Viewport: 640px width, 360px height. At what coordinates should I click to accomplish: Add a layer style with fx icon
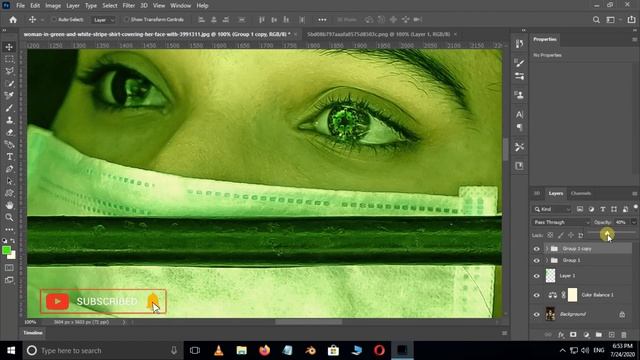pyautogui.click(x=561, y=335)
